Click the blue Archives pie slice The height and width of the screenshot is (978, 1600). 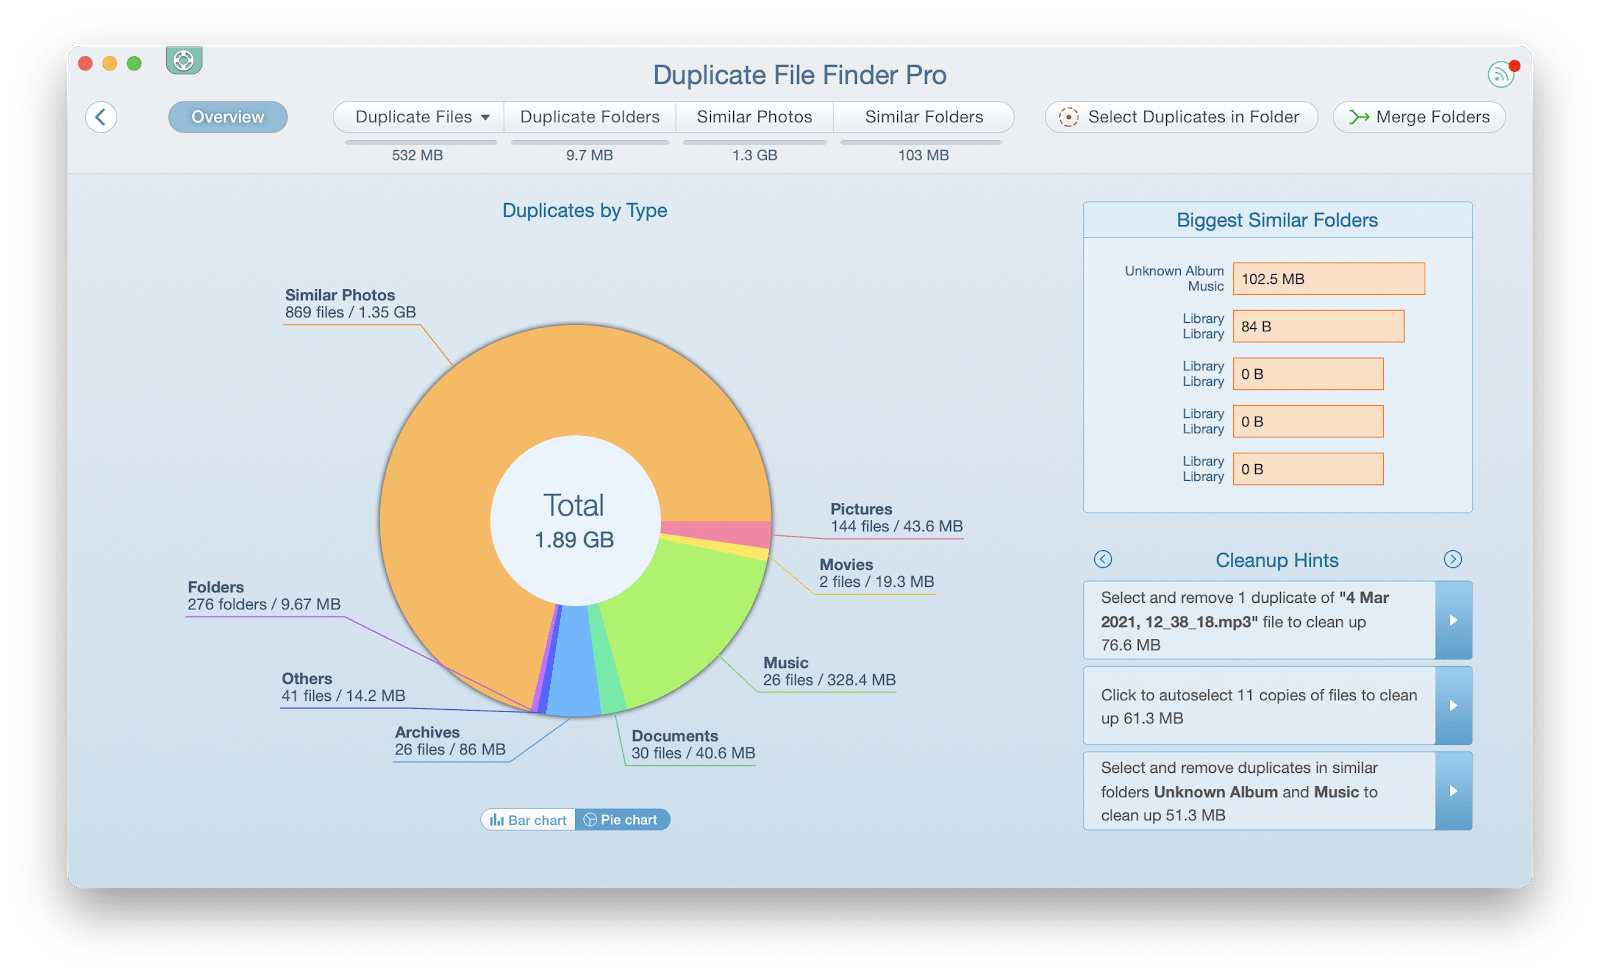[573, 662]
